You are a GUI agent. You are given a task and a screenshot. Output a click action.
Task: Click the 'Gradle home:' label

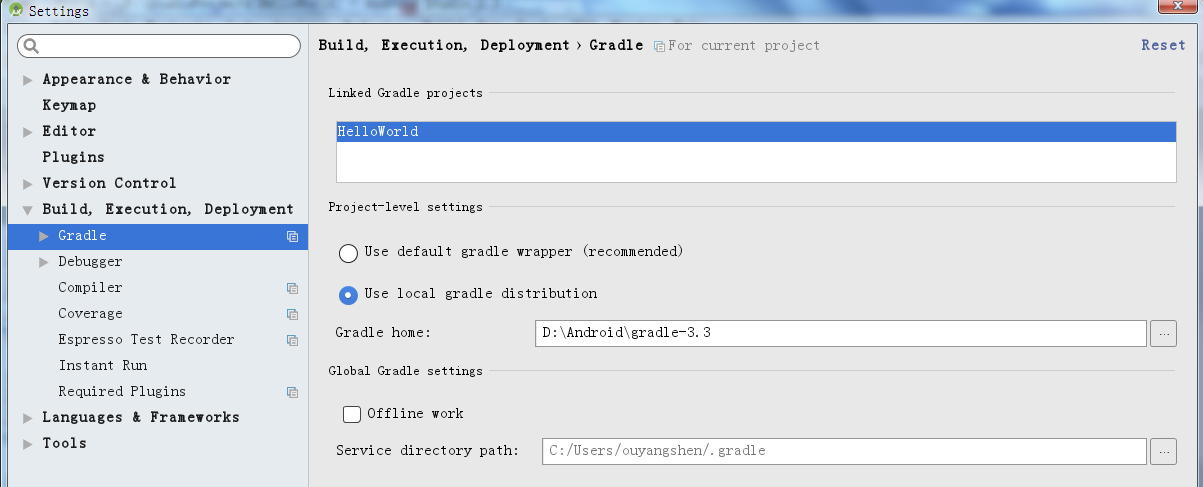point(383,333)
